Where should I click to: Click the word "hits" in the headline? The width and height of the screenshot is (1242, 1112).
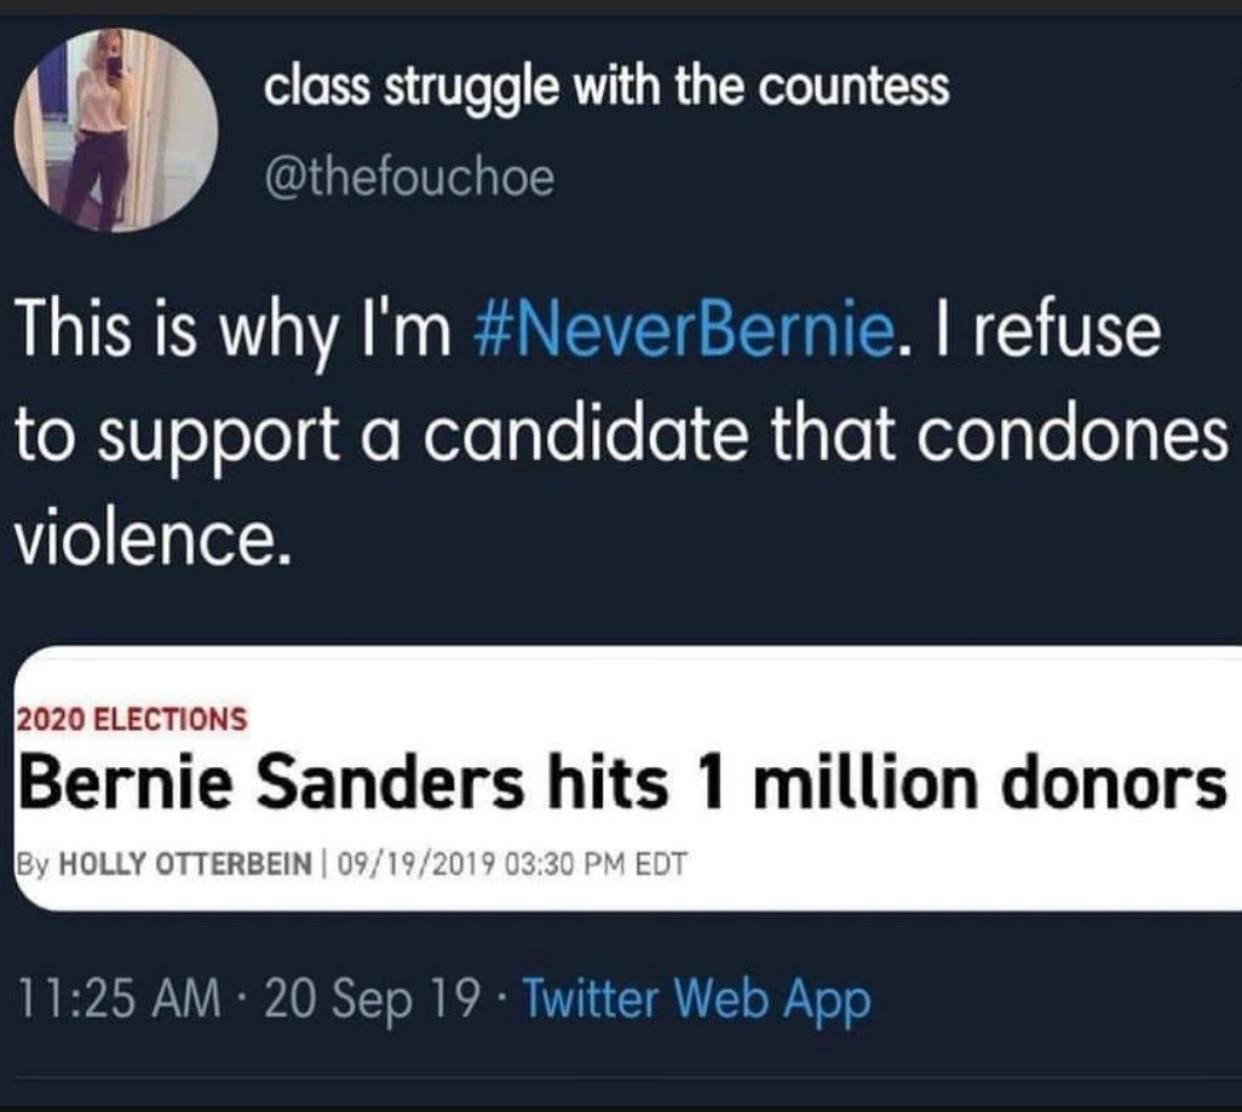coord(607,782)
